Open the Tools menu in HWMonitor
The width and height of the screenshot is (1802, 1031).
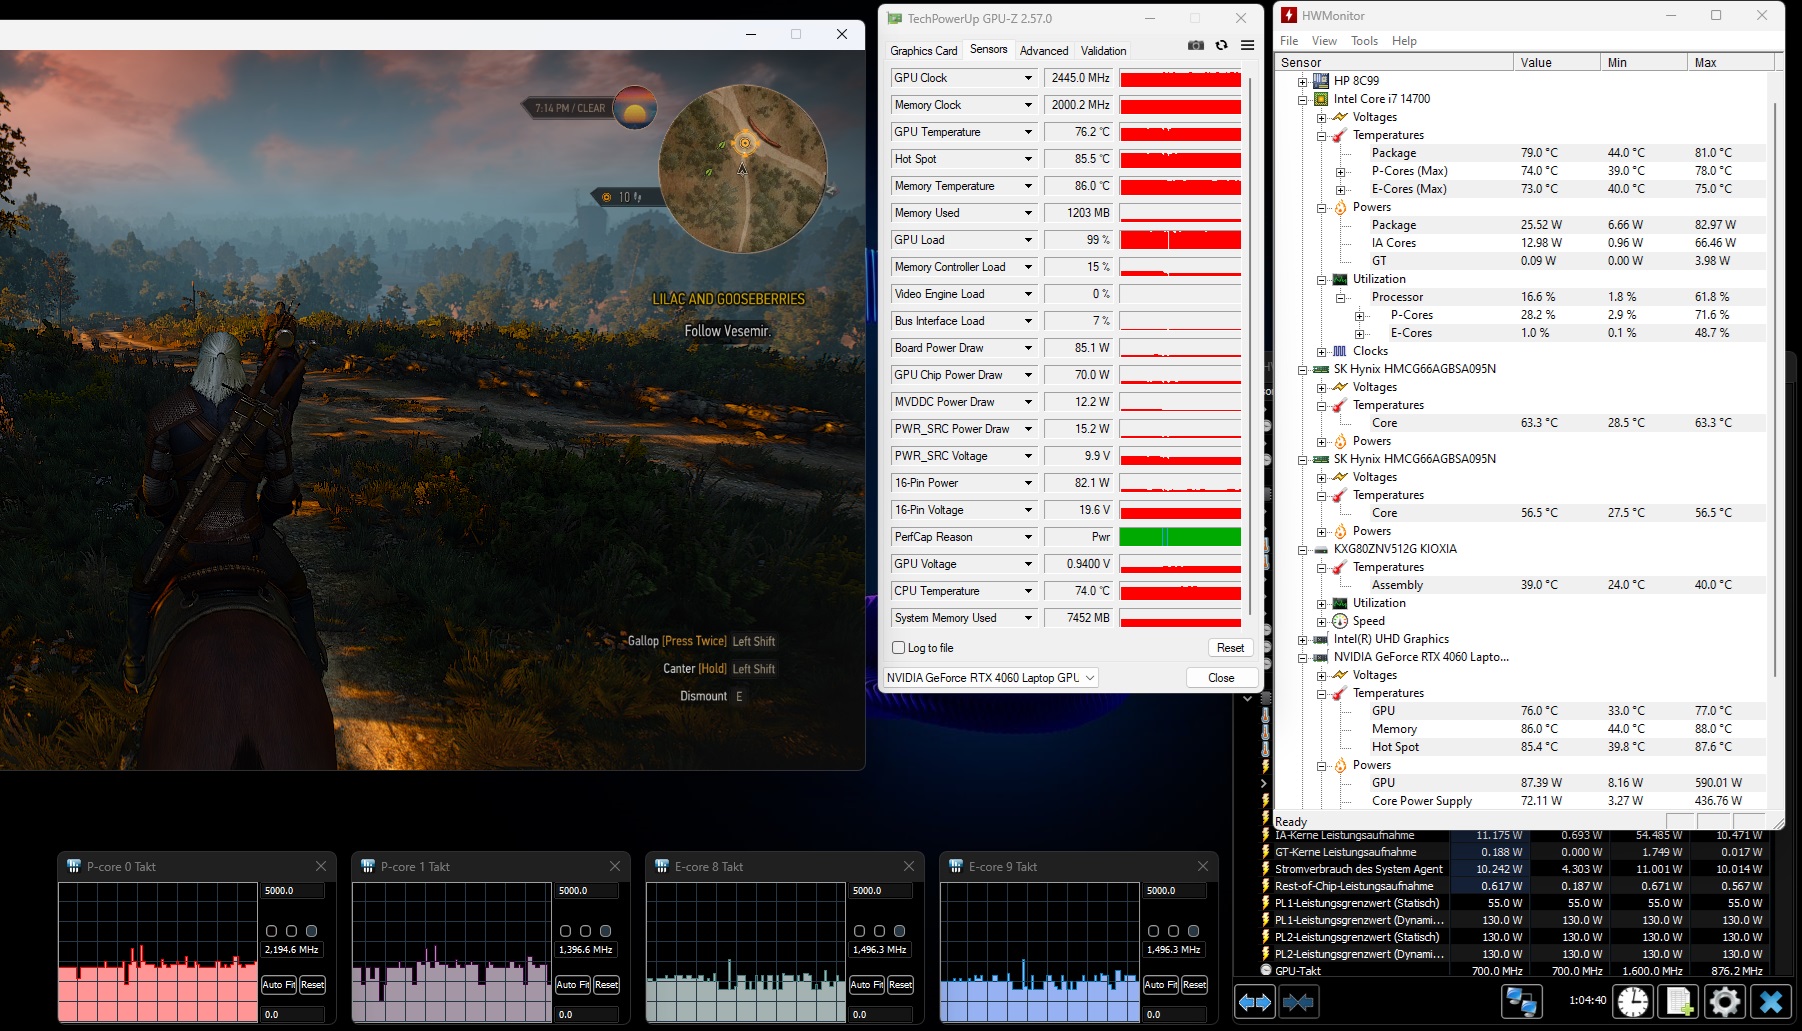(x=1364, y=41)
